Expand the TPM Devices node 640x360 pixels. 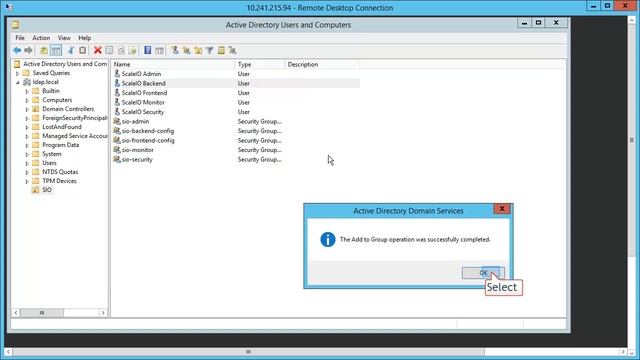coord(27,181)
